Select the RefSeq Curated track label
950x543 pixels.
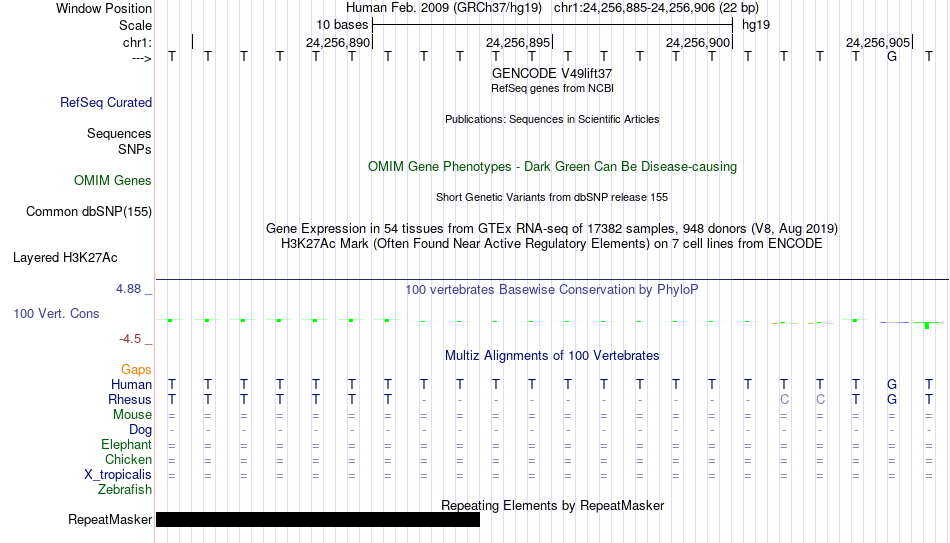[x=106, y=102]
